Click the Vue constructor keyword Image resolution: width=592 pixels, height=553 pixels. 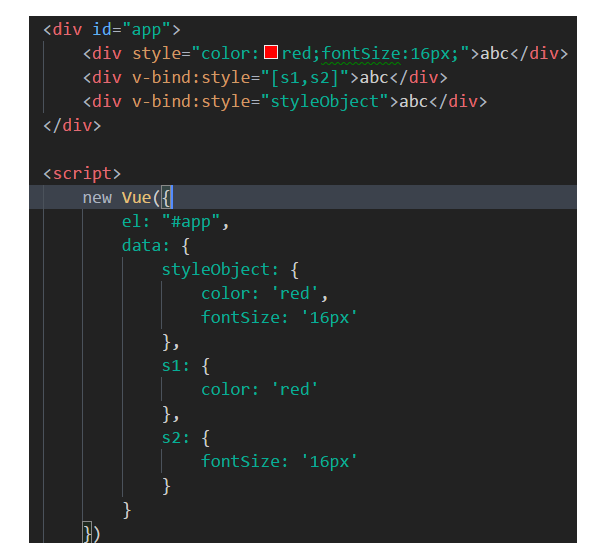[x=136, y=198]
